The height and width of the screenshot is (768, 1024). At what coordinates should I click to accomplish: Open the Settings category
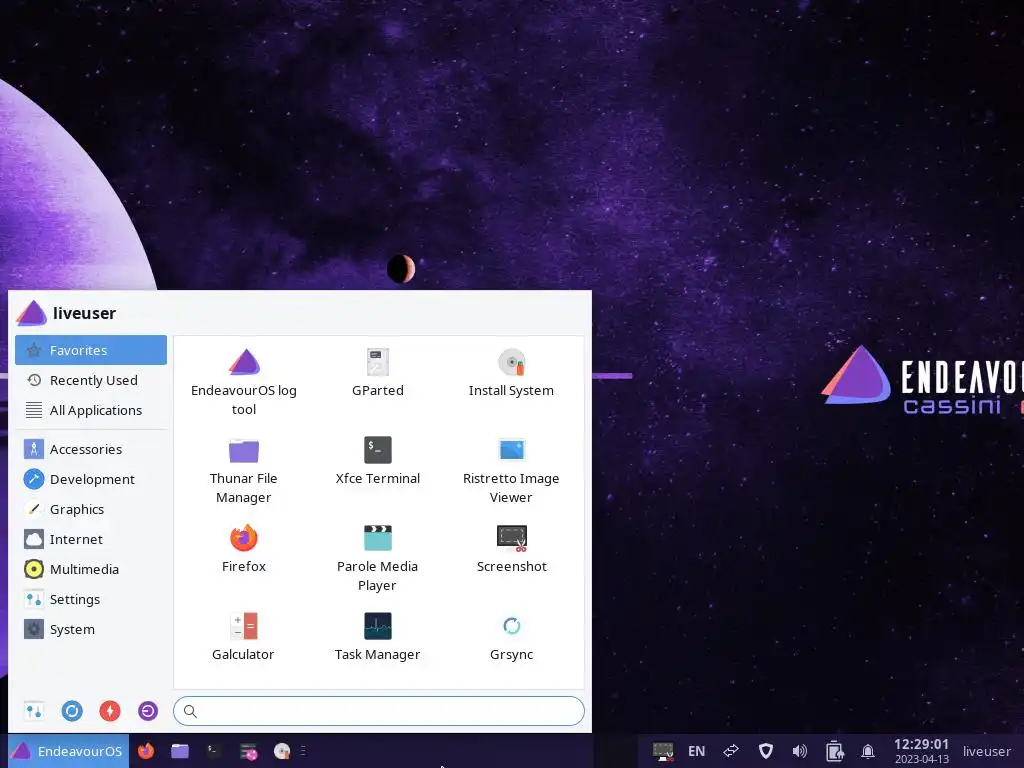(91, 600)
